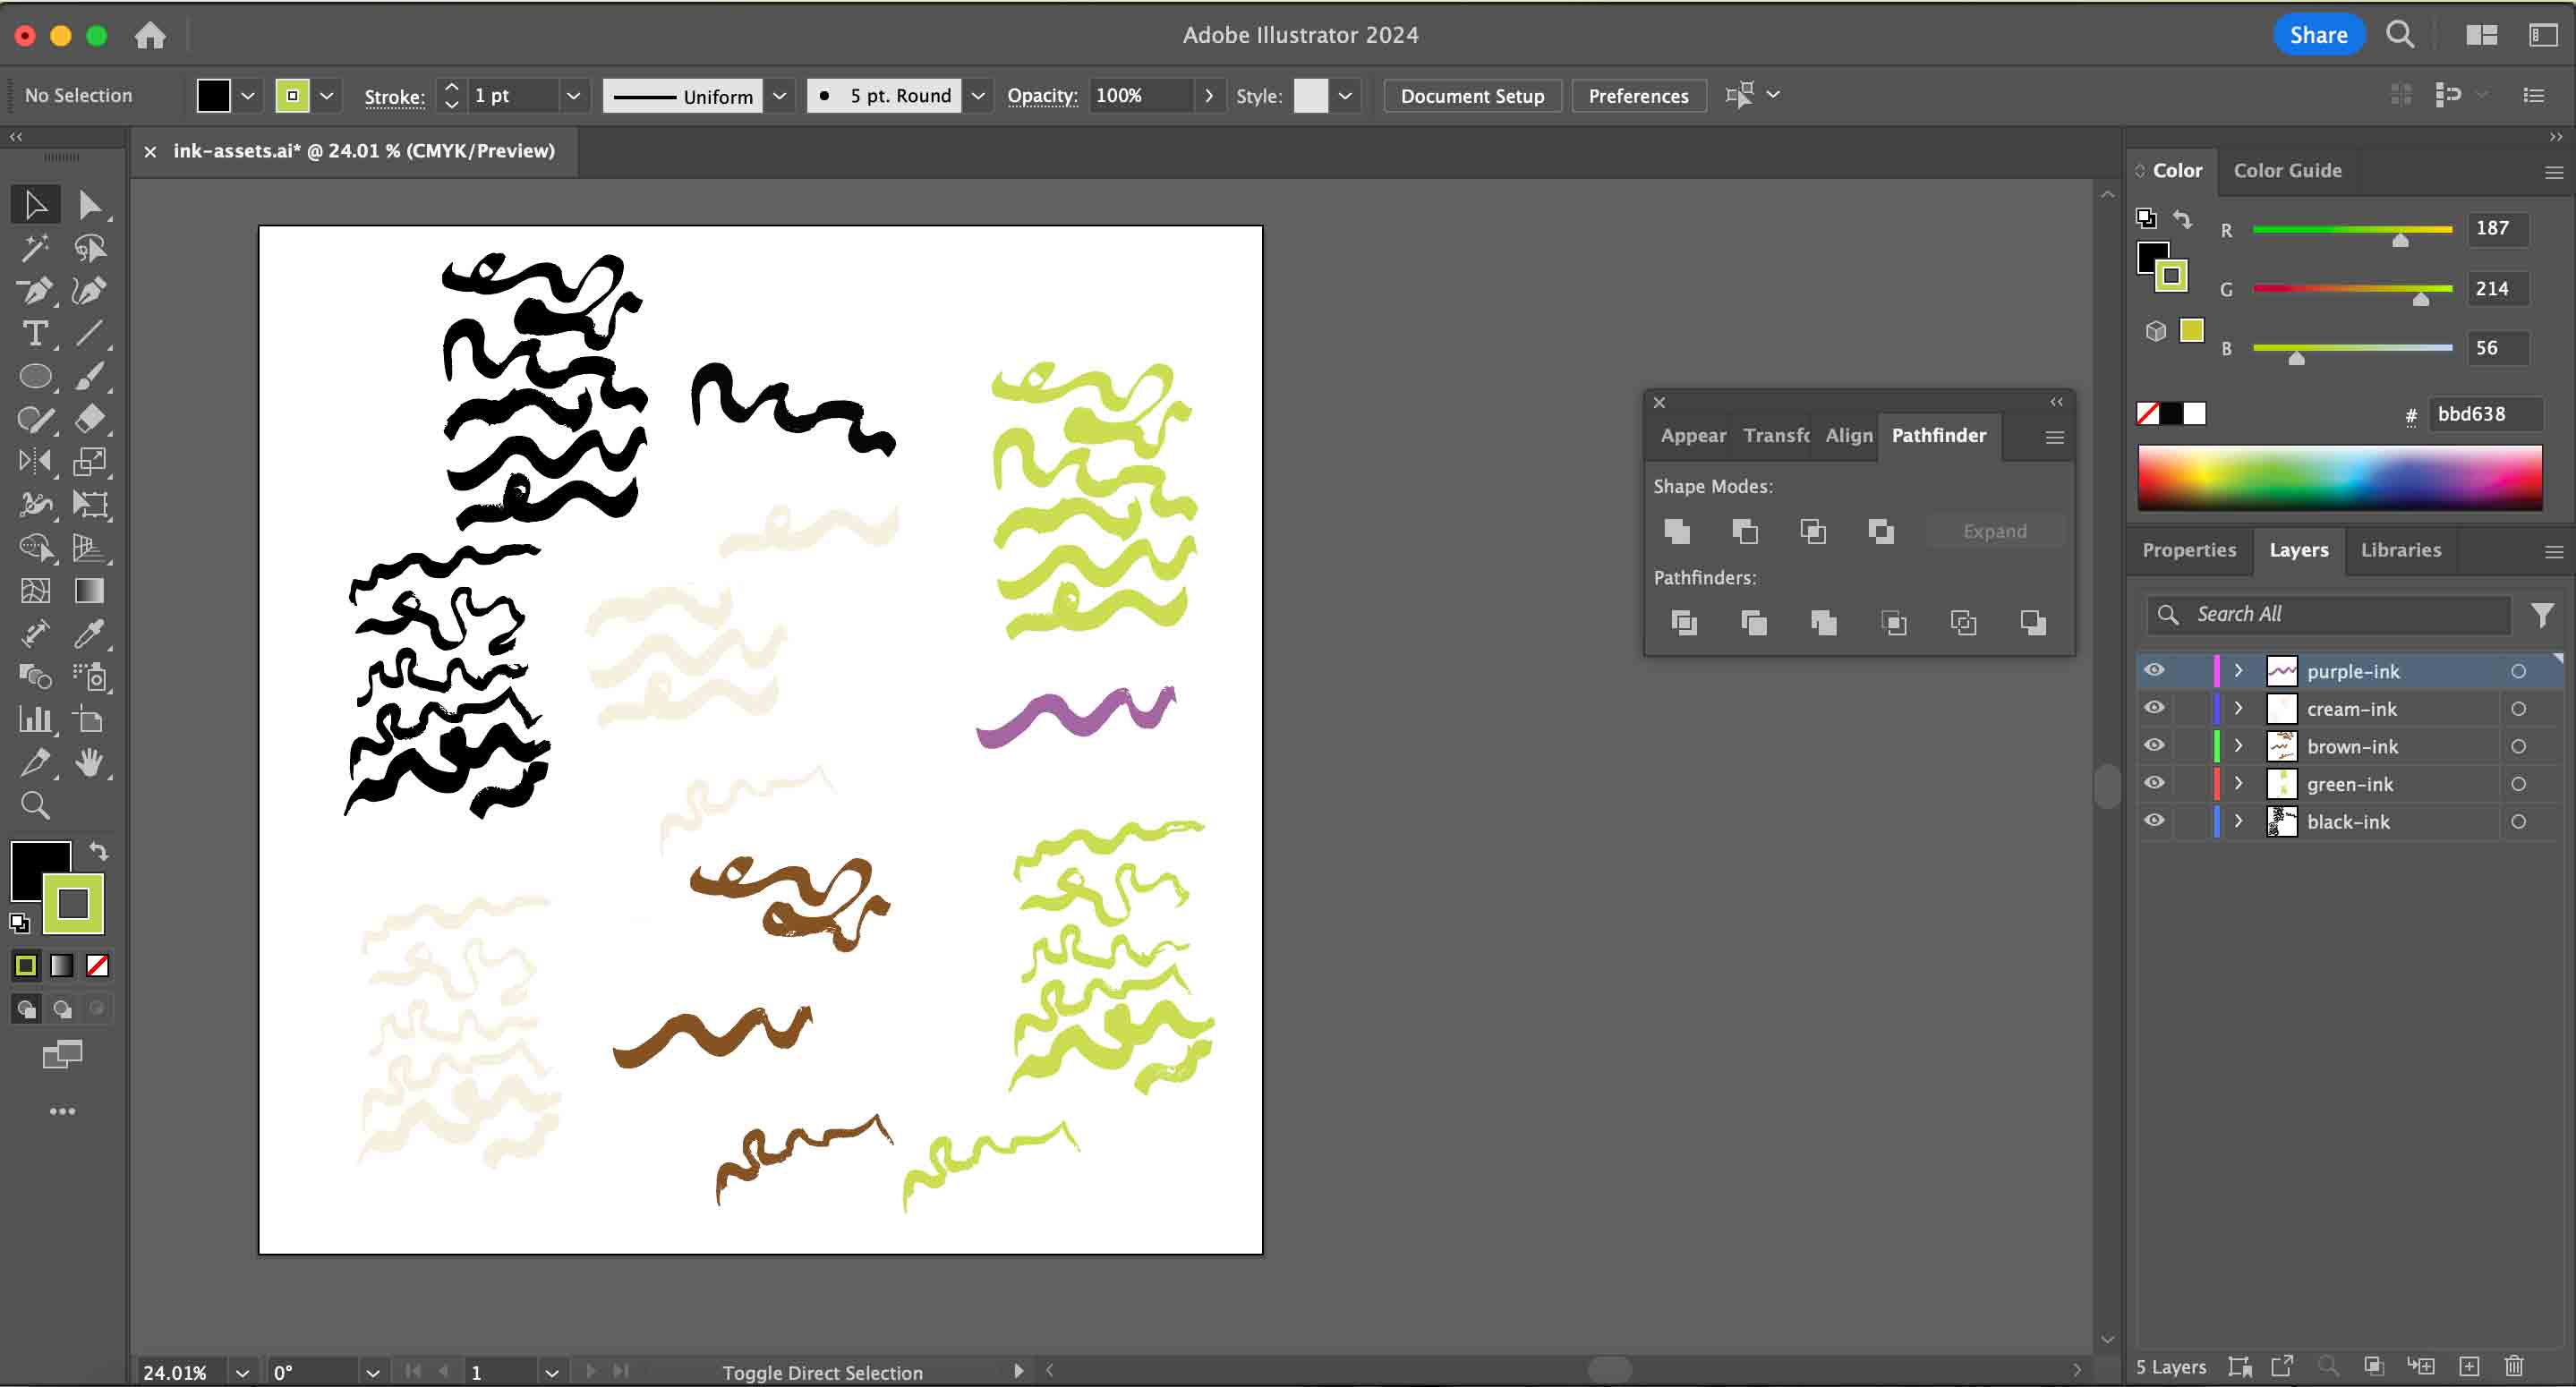This screenshot has width=2576, height=1387.
Task: Select the Gradient tool
Action: (89, 591)
